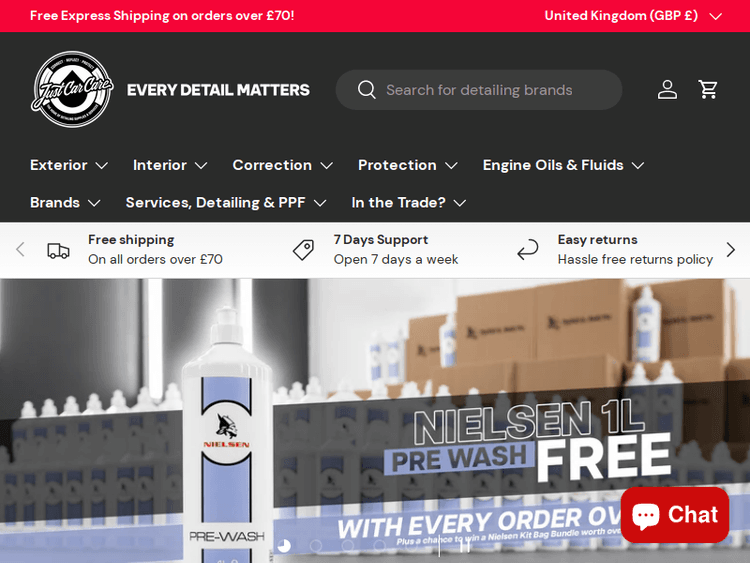Open Services, Detailing & PPF menu

(226, 203)
